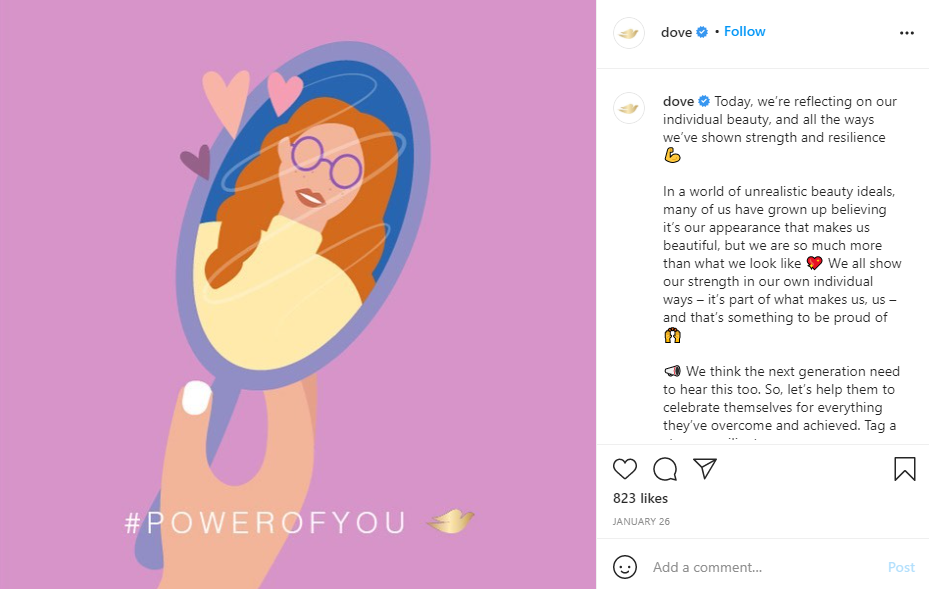Follow the dove account
The width and height of the screenshot is (929, 589).
(x=744, y=32)
